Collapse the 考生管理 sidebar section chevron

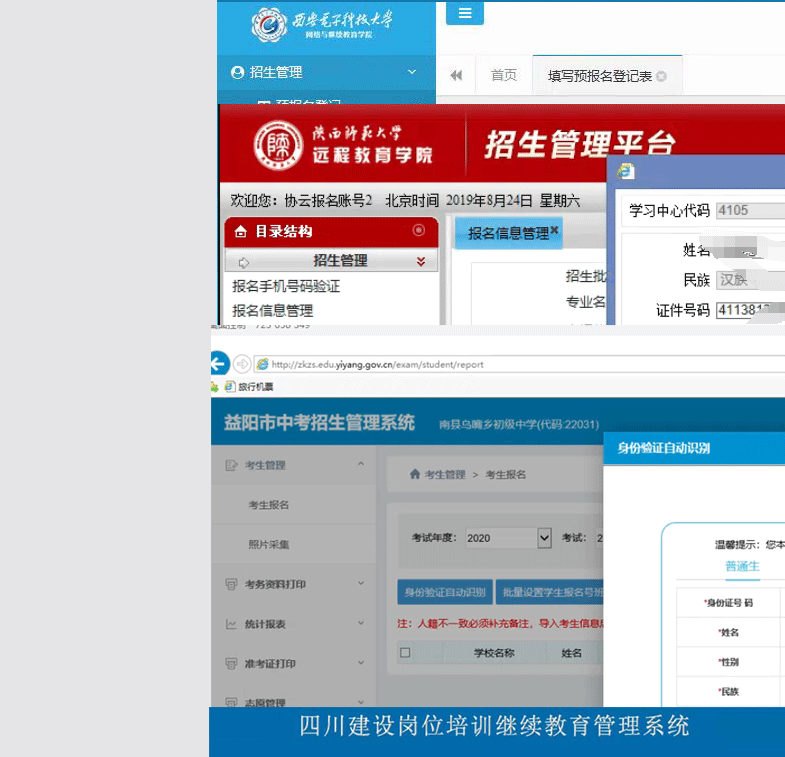(x=361, y=464)
